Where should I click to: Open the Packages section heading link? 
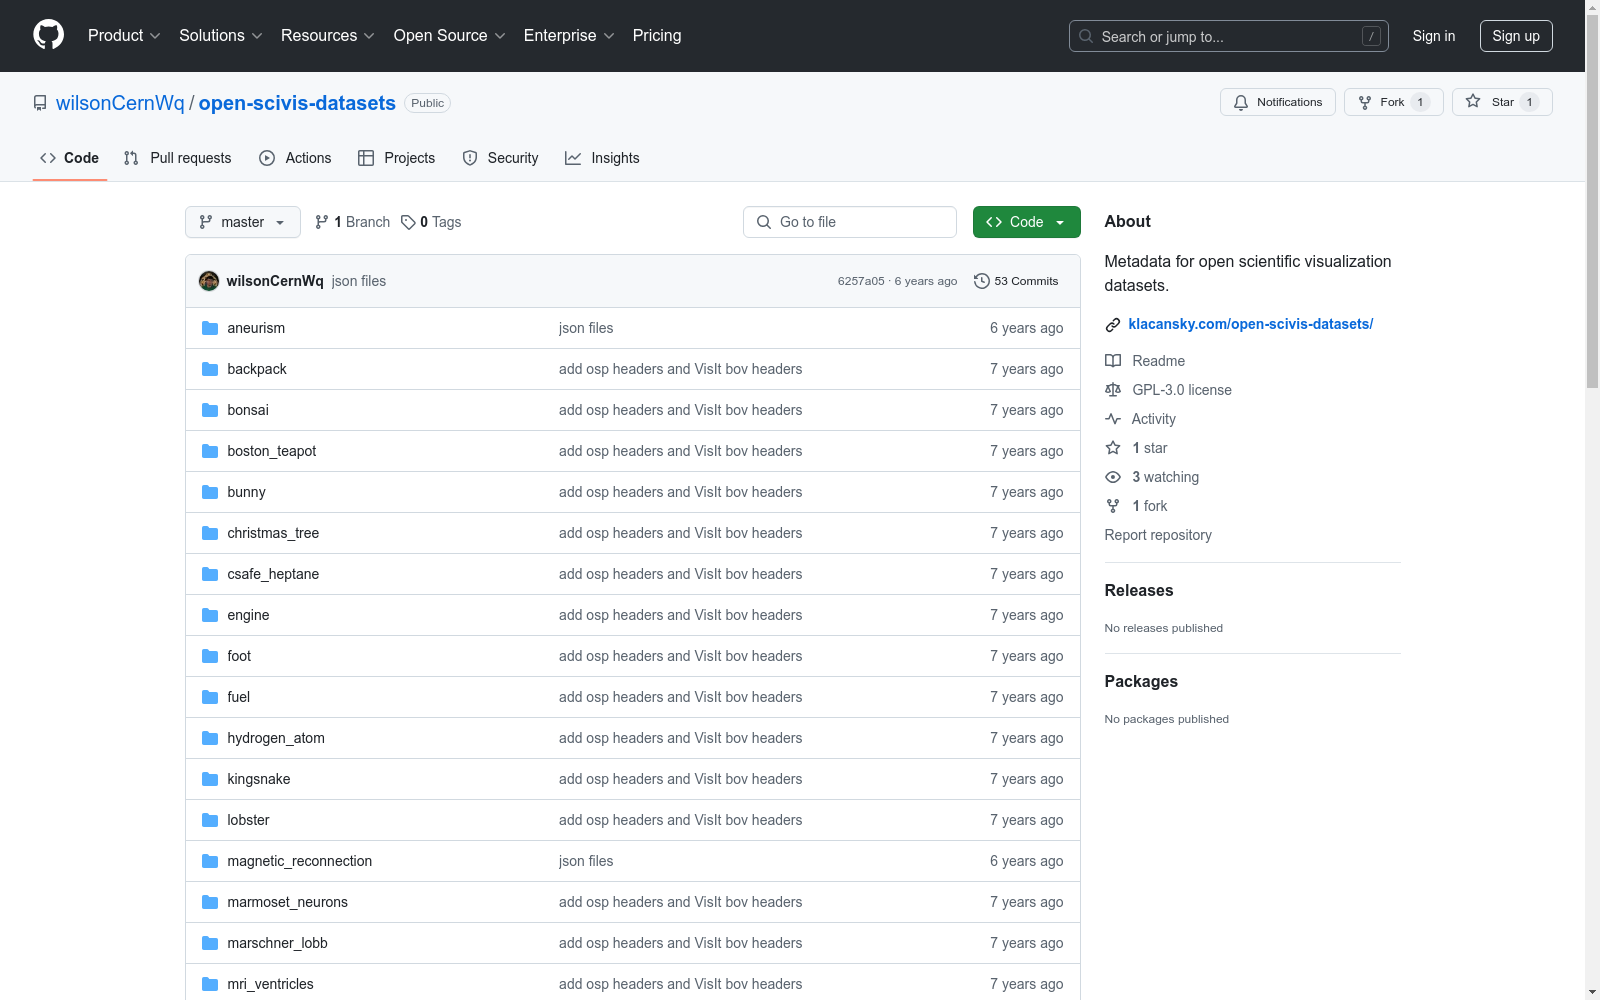(x=1141, y=681)
